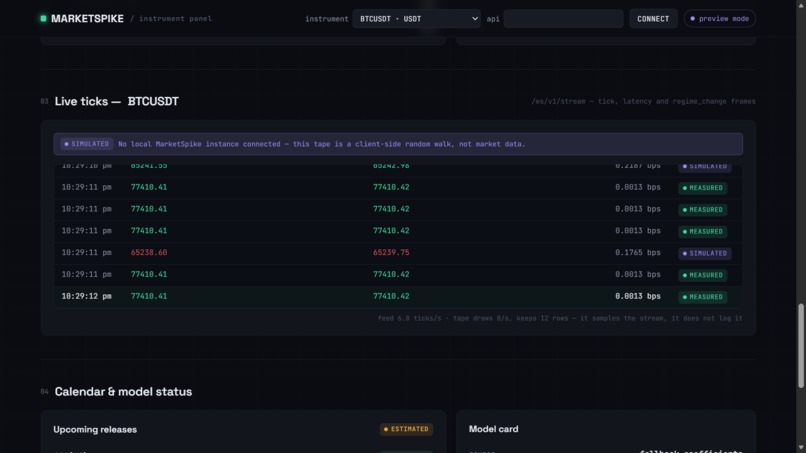The height and width of the screenshot is (453, 806).
Task: Click the bold 0.0013 bps in the 10:29:12 row
Action: click(637, 296)
